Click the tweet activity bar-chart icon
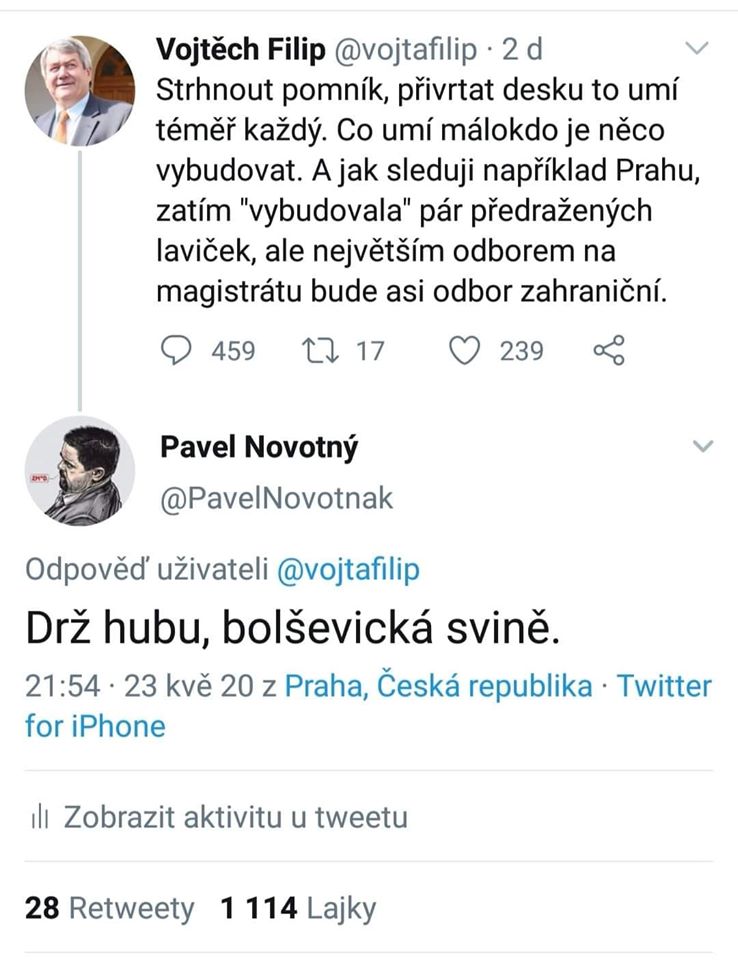 click(40, 817)
